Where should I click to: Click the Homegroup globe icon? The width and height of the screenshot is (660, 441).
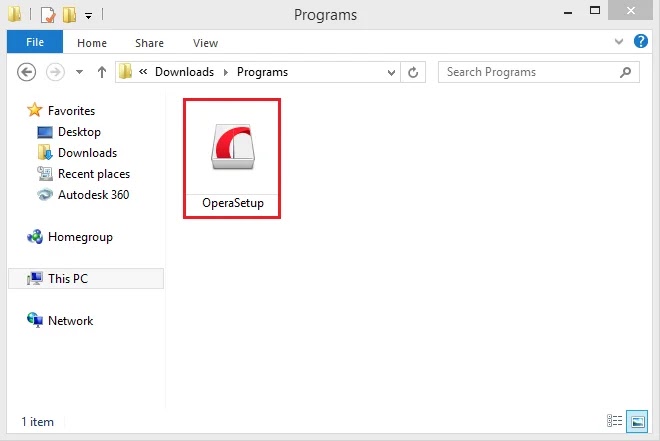coord(35,237)
